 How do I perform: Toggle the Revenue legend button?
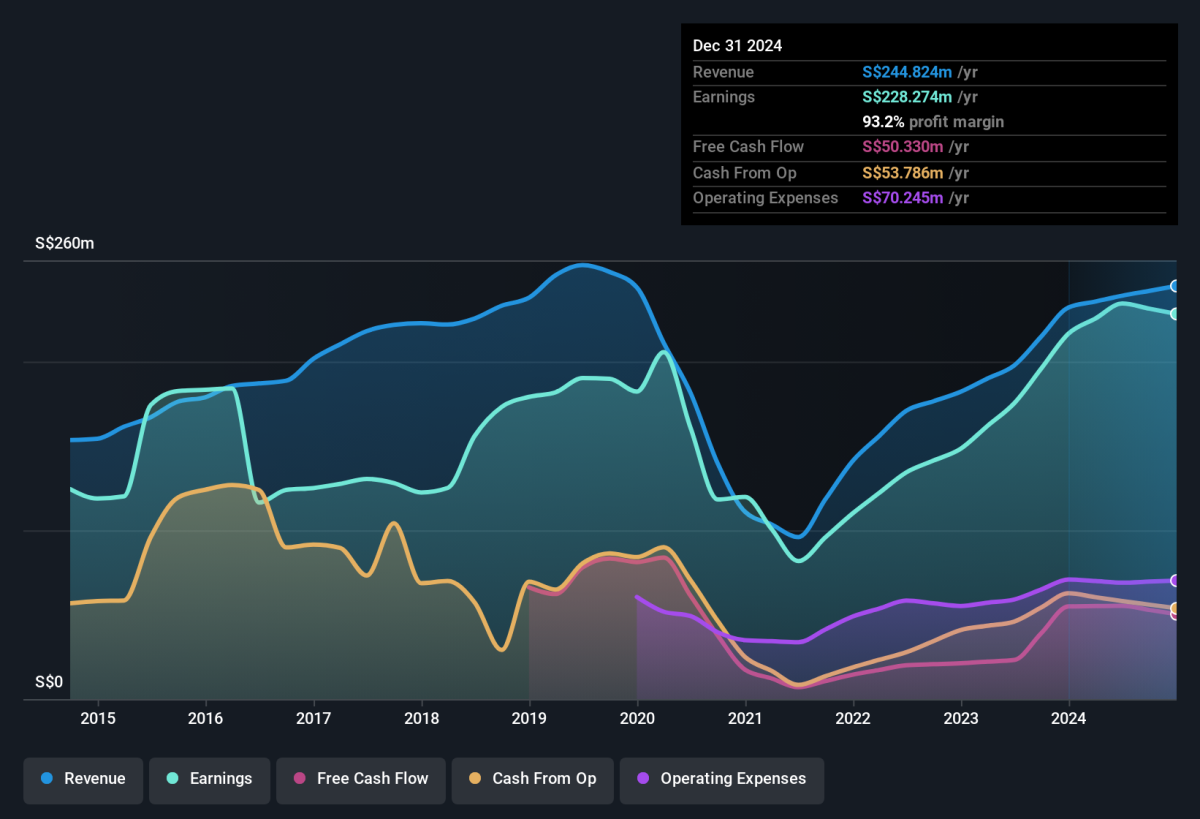84,779
